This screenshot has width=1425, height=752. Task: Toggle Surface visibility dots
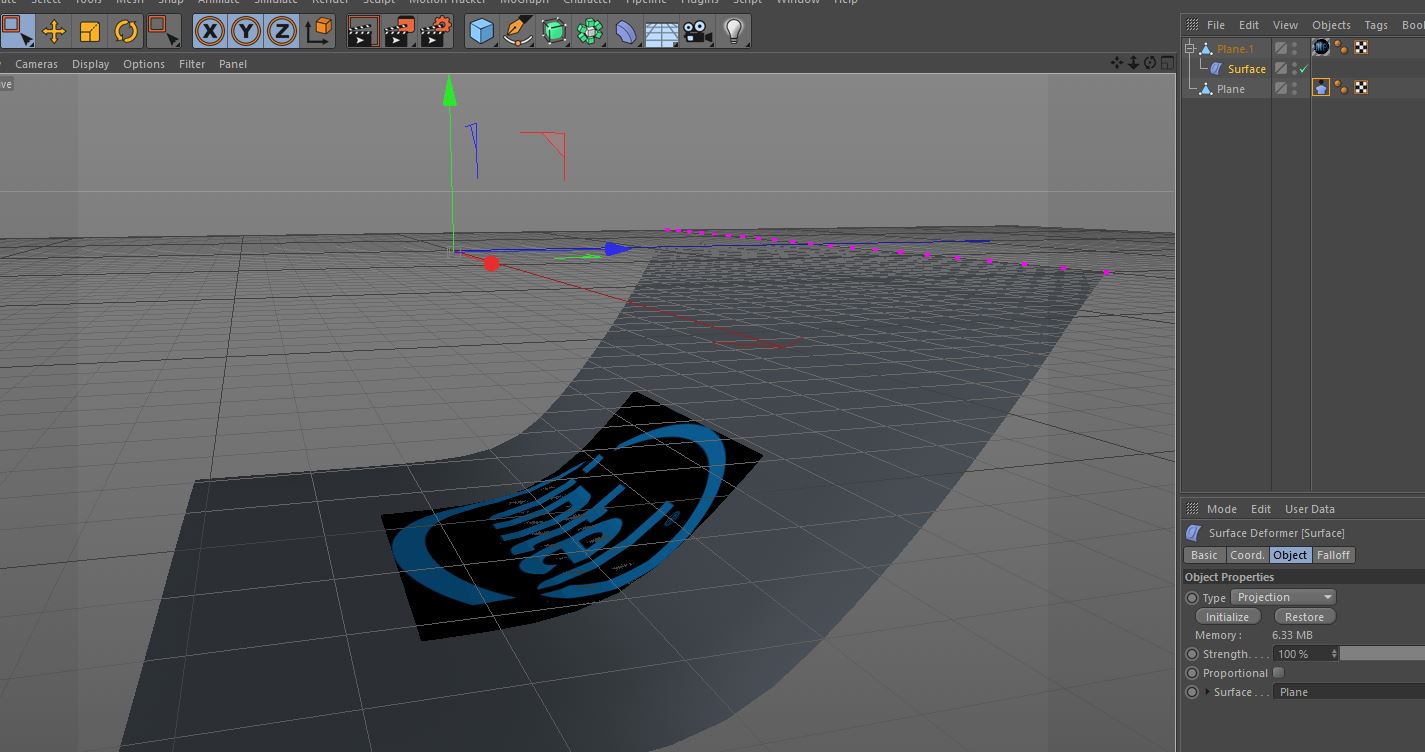[x=1294, y=68]
